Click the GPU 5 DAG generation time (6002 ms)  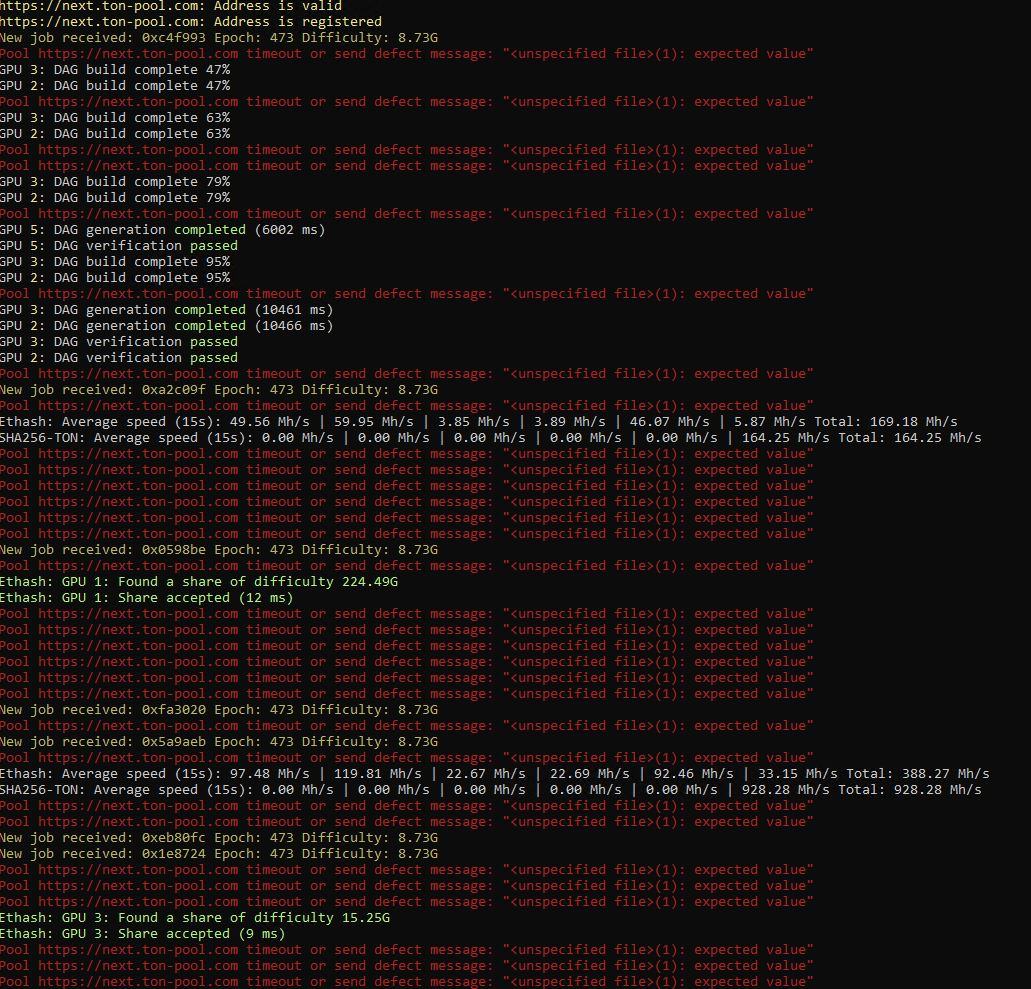(290, 229)
